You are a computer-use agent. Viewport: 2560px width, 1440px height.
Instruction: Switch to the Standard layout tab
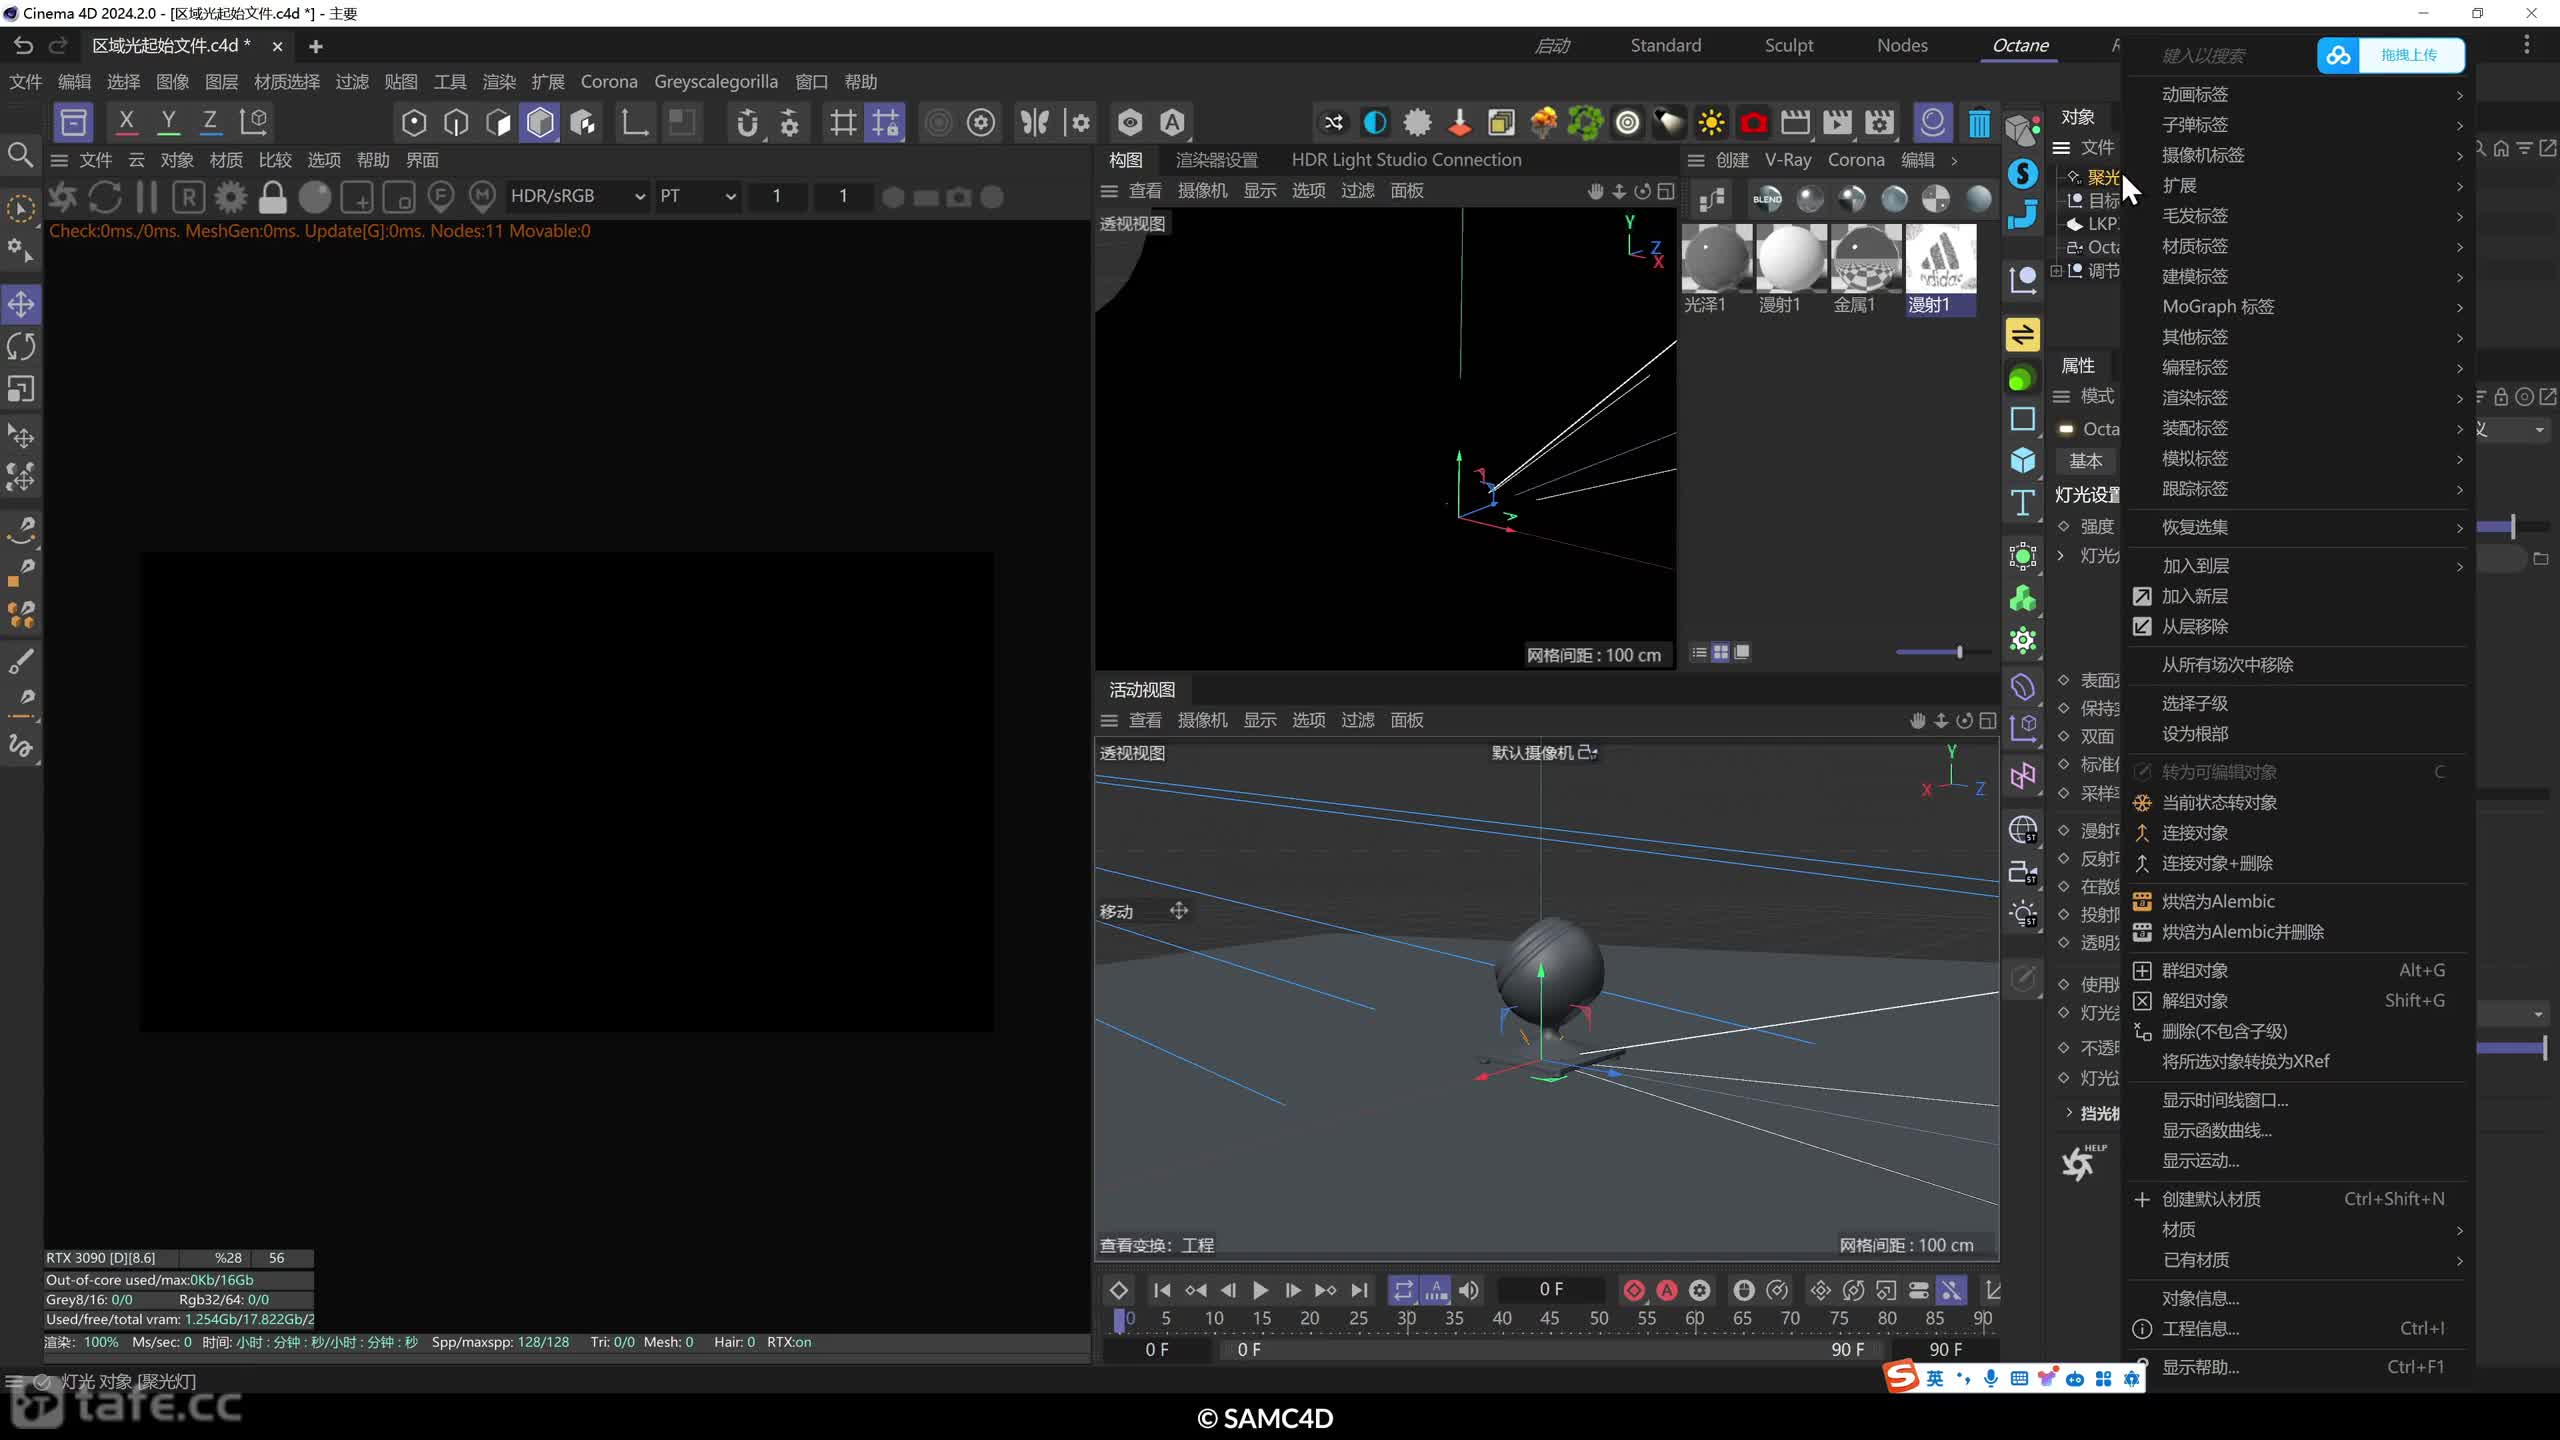(x=1665, y=45)
